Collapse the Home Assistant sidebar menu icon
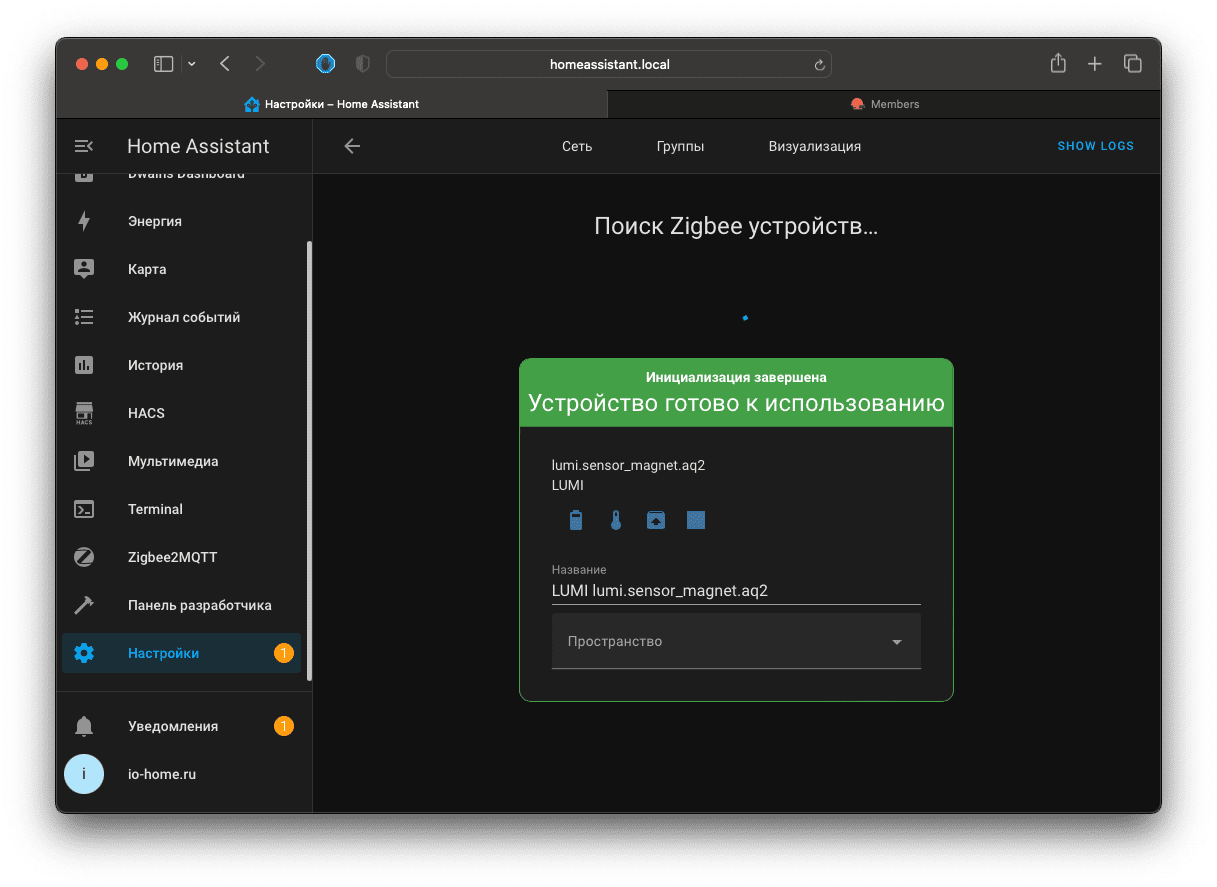 tap(84, 146)
